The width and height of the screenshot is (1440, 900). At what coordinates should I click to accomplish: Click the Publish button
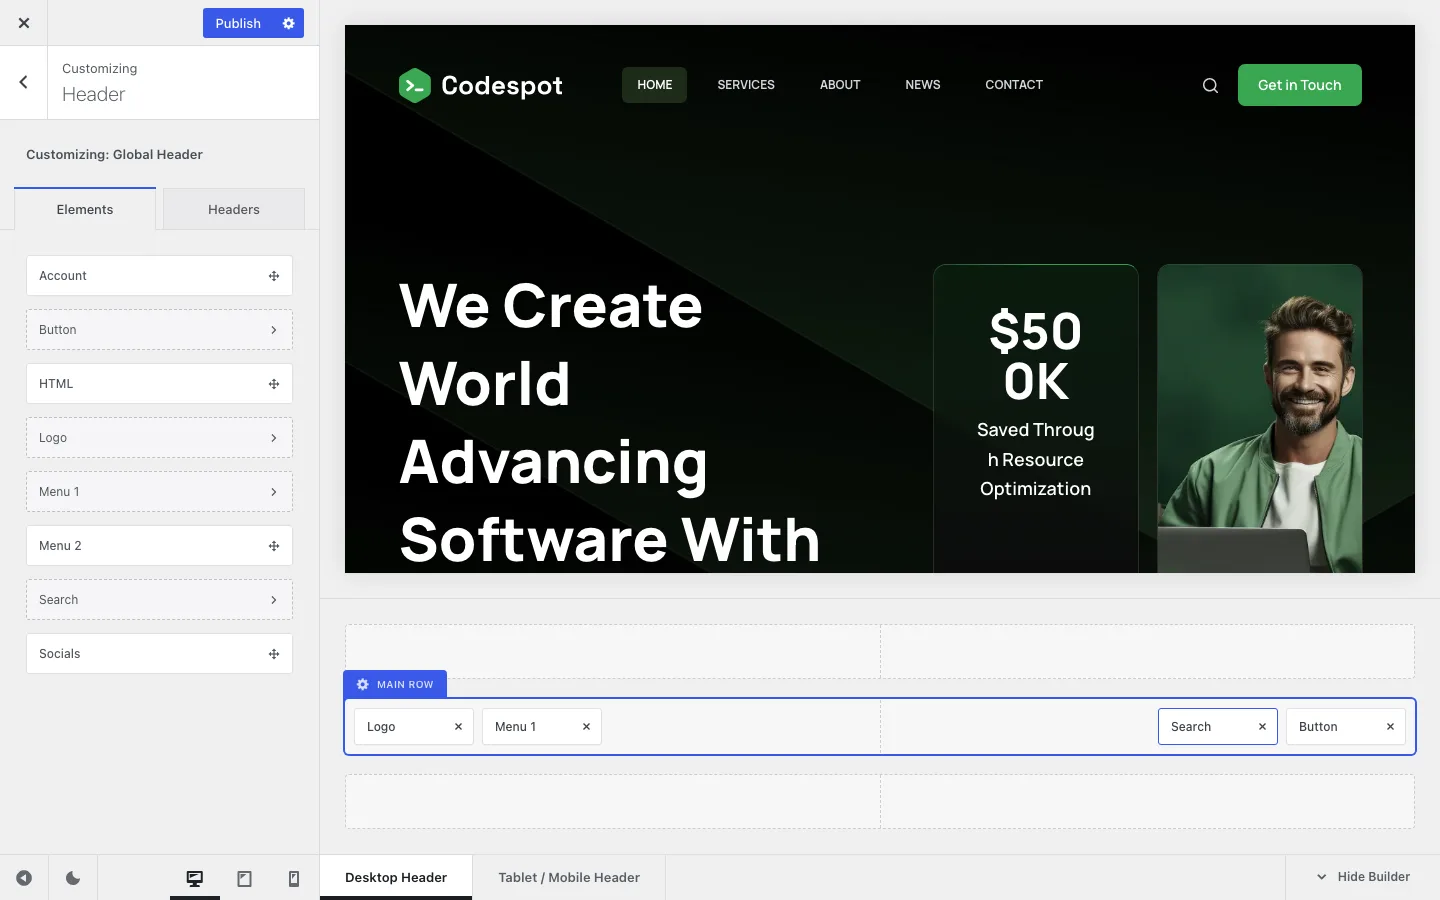pyautogui.click(x=238, y=23)
